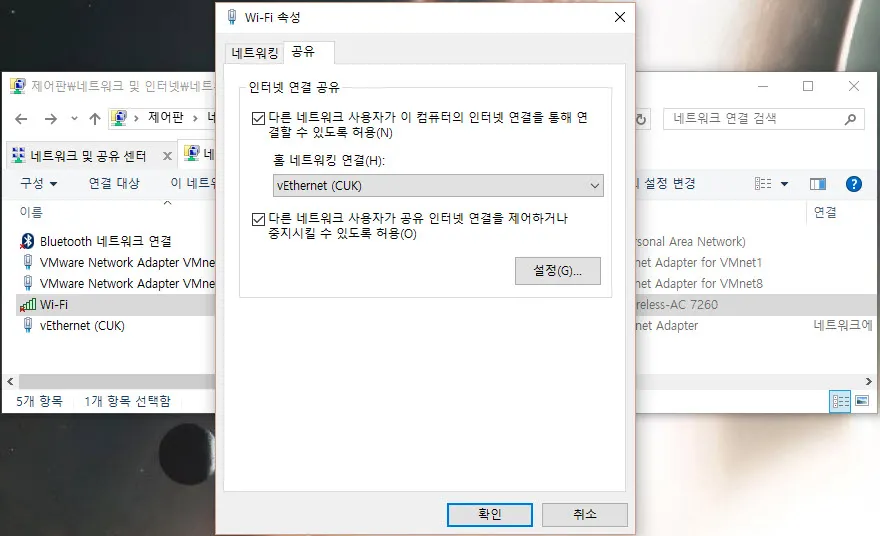Go back in the network connections window
This screenshot has width=880, height=536.
pos(21,118)
